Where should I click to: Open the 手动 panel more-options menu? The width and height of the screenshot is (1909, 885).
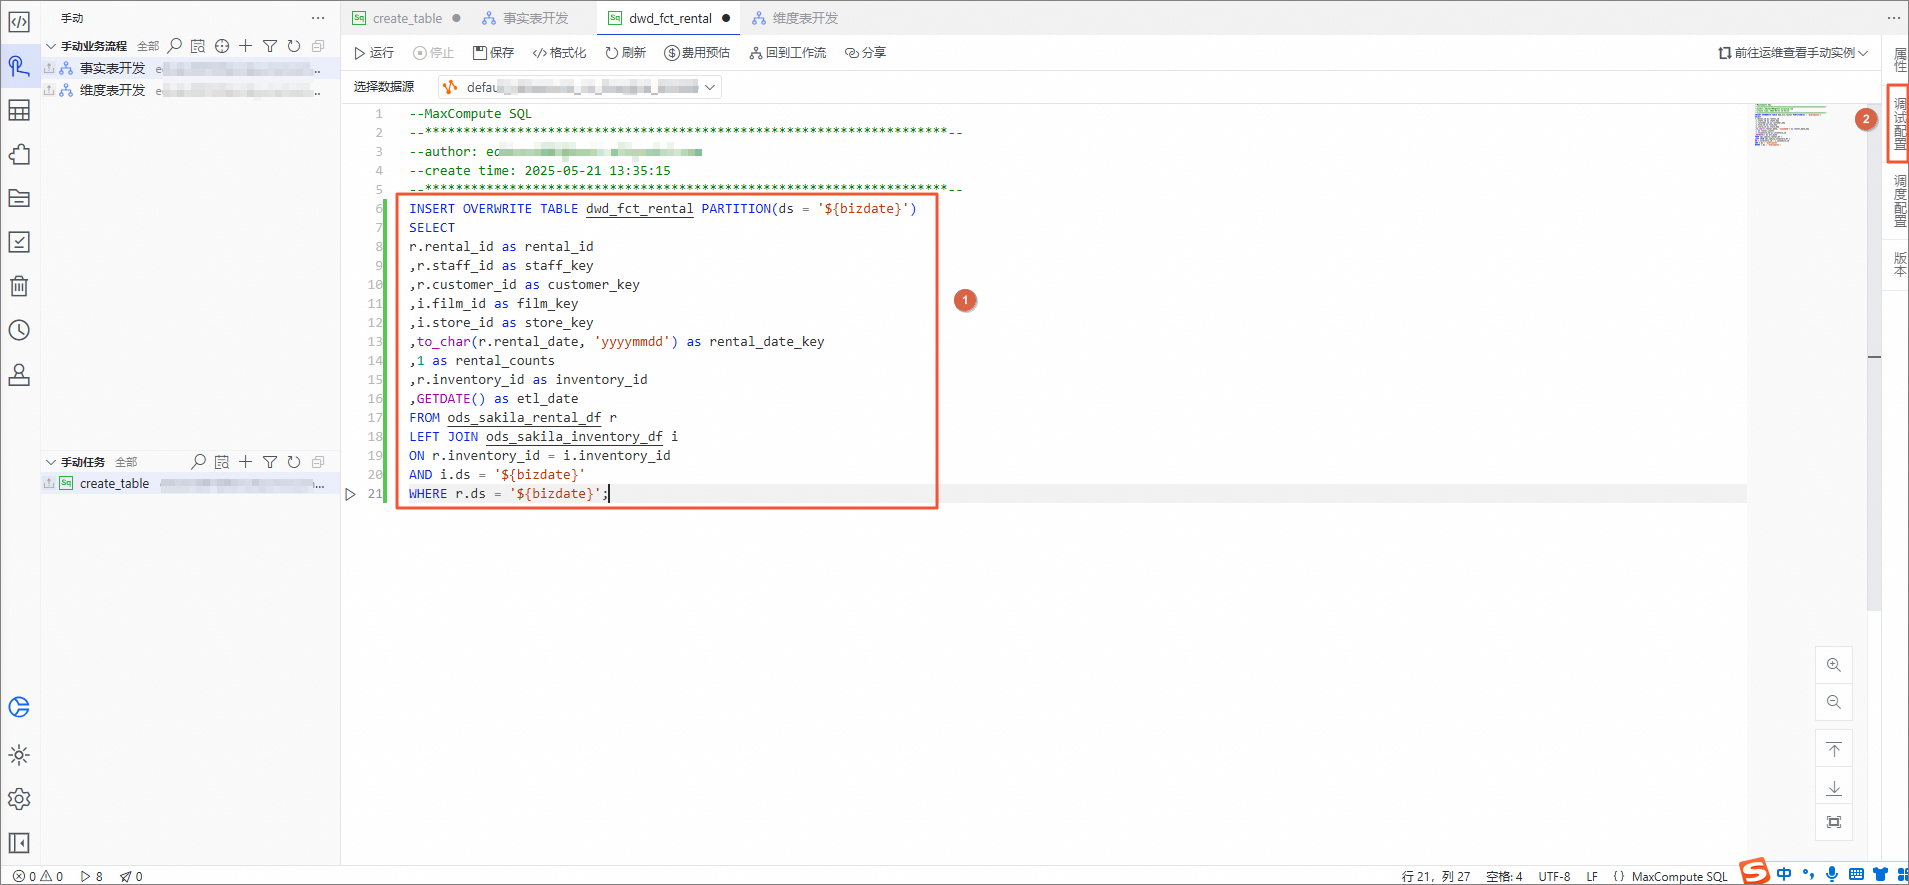click(x=318, y=18)
